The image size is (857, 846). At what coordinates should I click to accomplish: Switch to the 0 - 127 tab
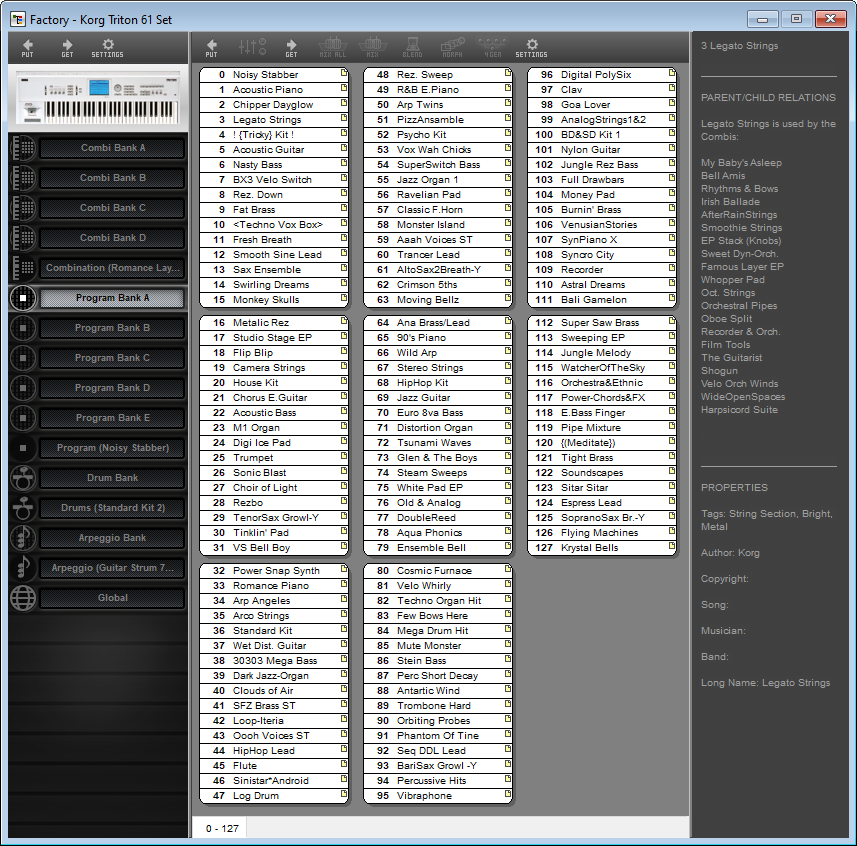pos(222,829)
